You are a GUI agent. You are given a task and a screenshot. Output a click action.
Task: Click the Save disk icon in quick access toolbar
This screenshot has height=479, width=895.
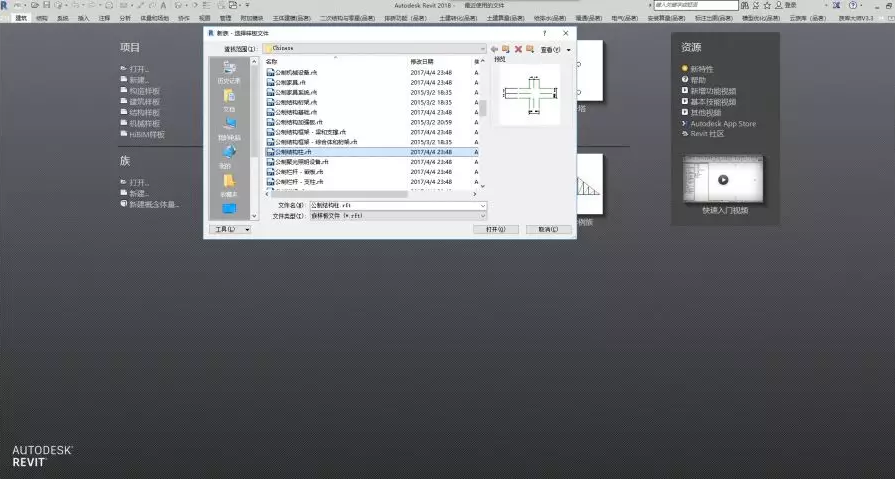(x=47, y=5)
